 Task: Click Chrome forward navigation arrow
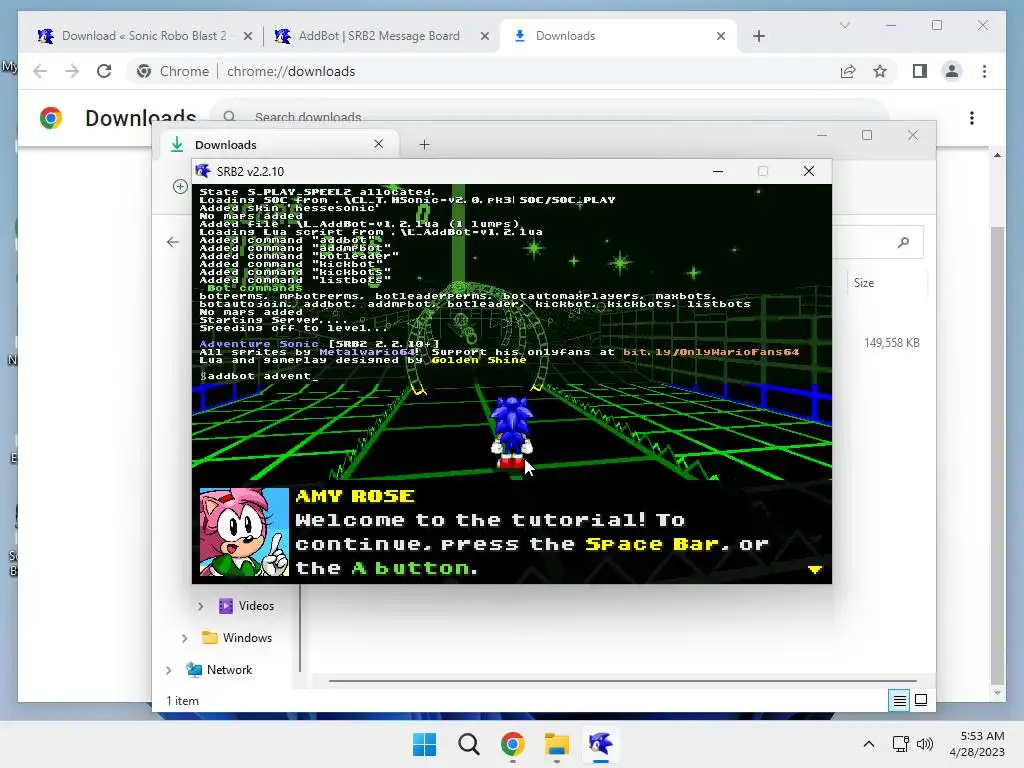(x=72, y=71)
